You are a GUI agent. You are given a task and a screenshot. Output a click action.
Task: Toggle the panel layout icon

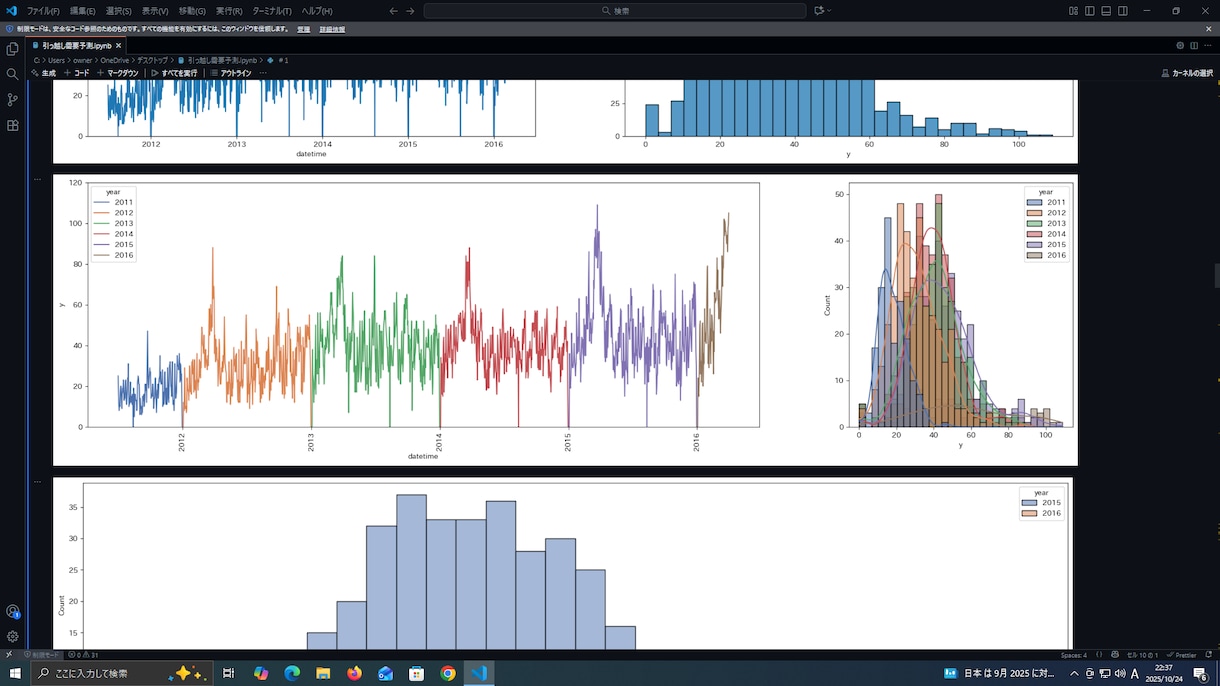(1106, 11)
